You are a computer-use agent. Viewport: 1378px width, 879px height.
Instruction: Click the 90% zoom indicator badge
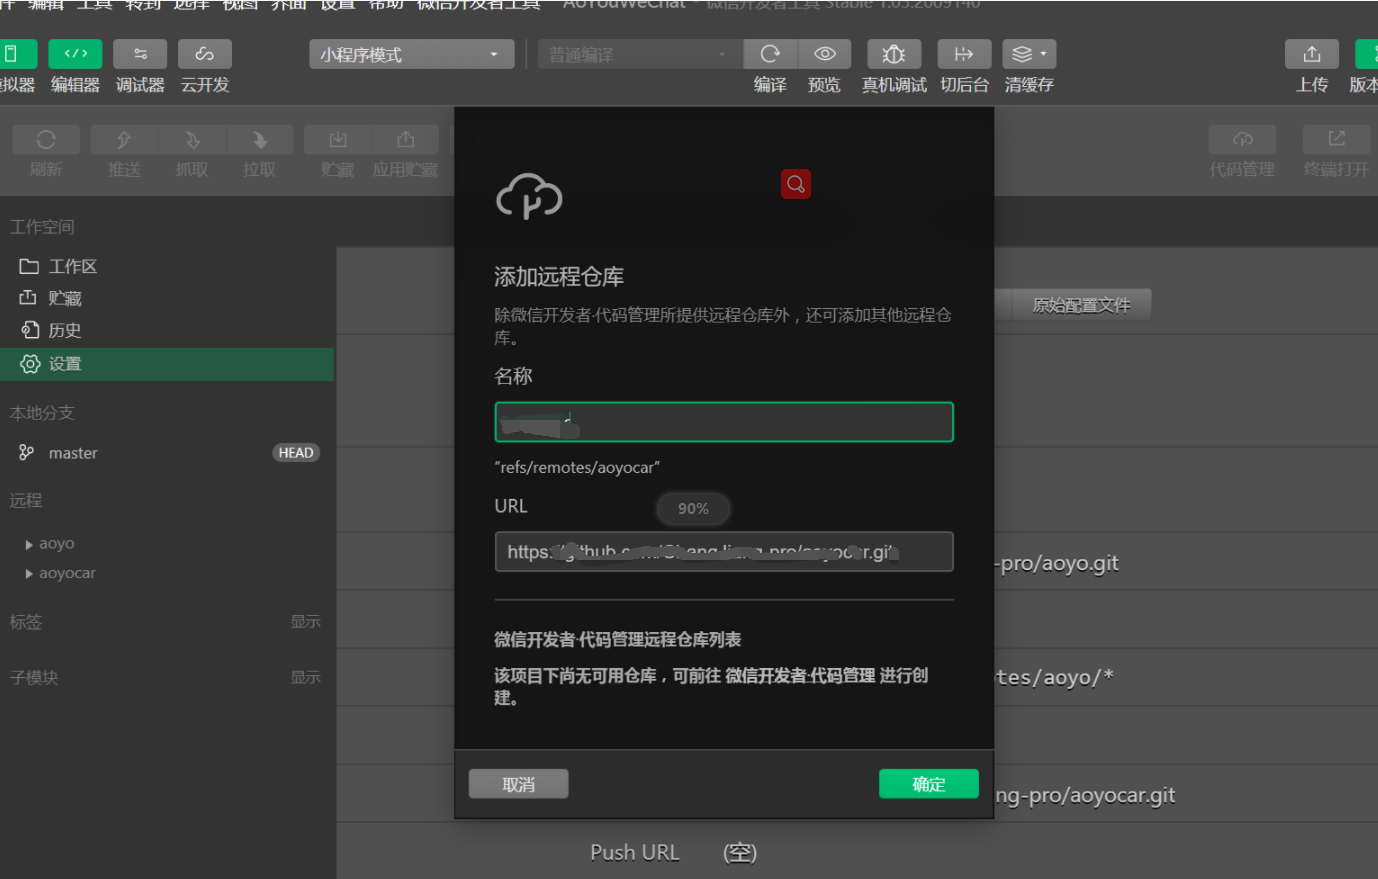[x=693, y=508]
